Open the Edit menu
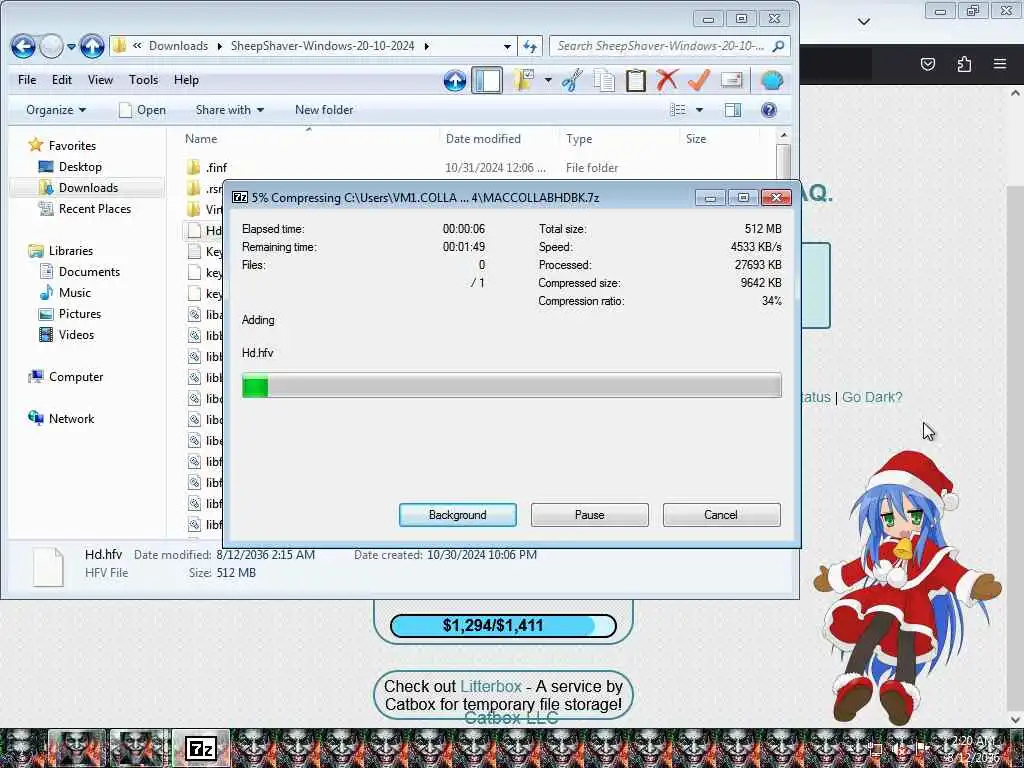1024x768 pixels. [61, 80]
